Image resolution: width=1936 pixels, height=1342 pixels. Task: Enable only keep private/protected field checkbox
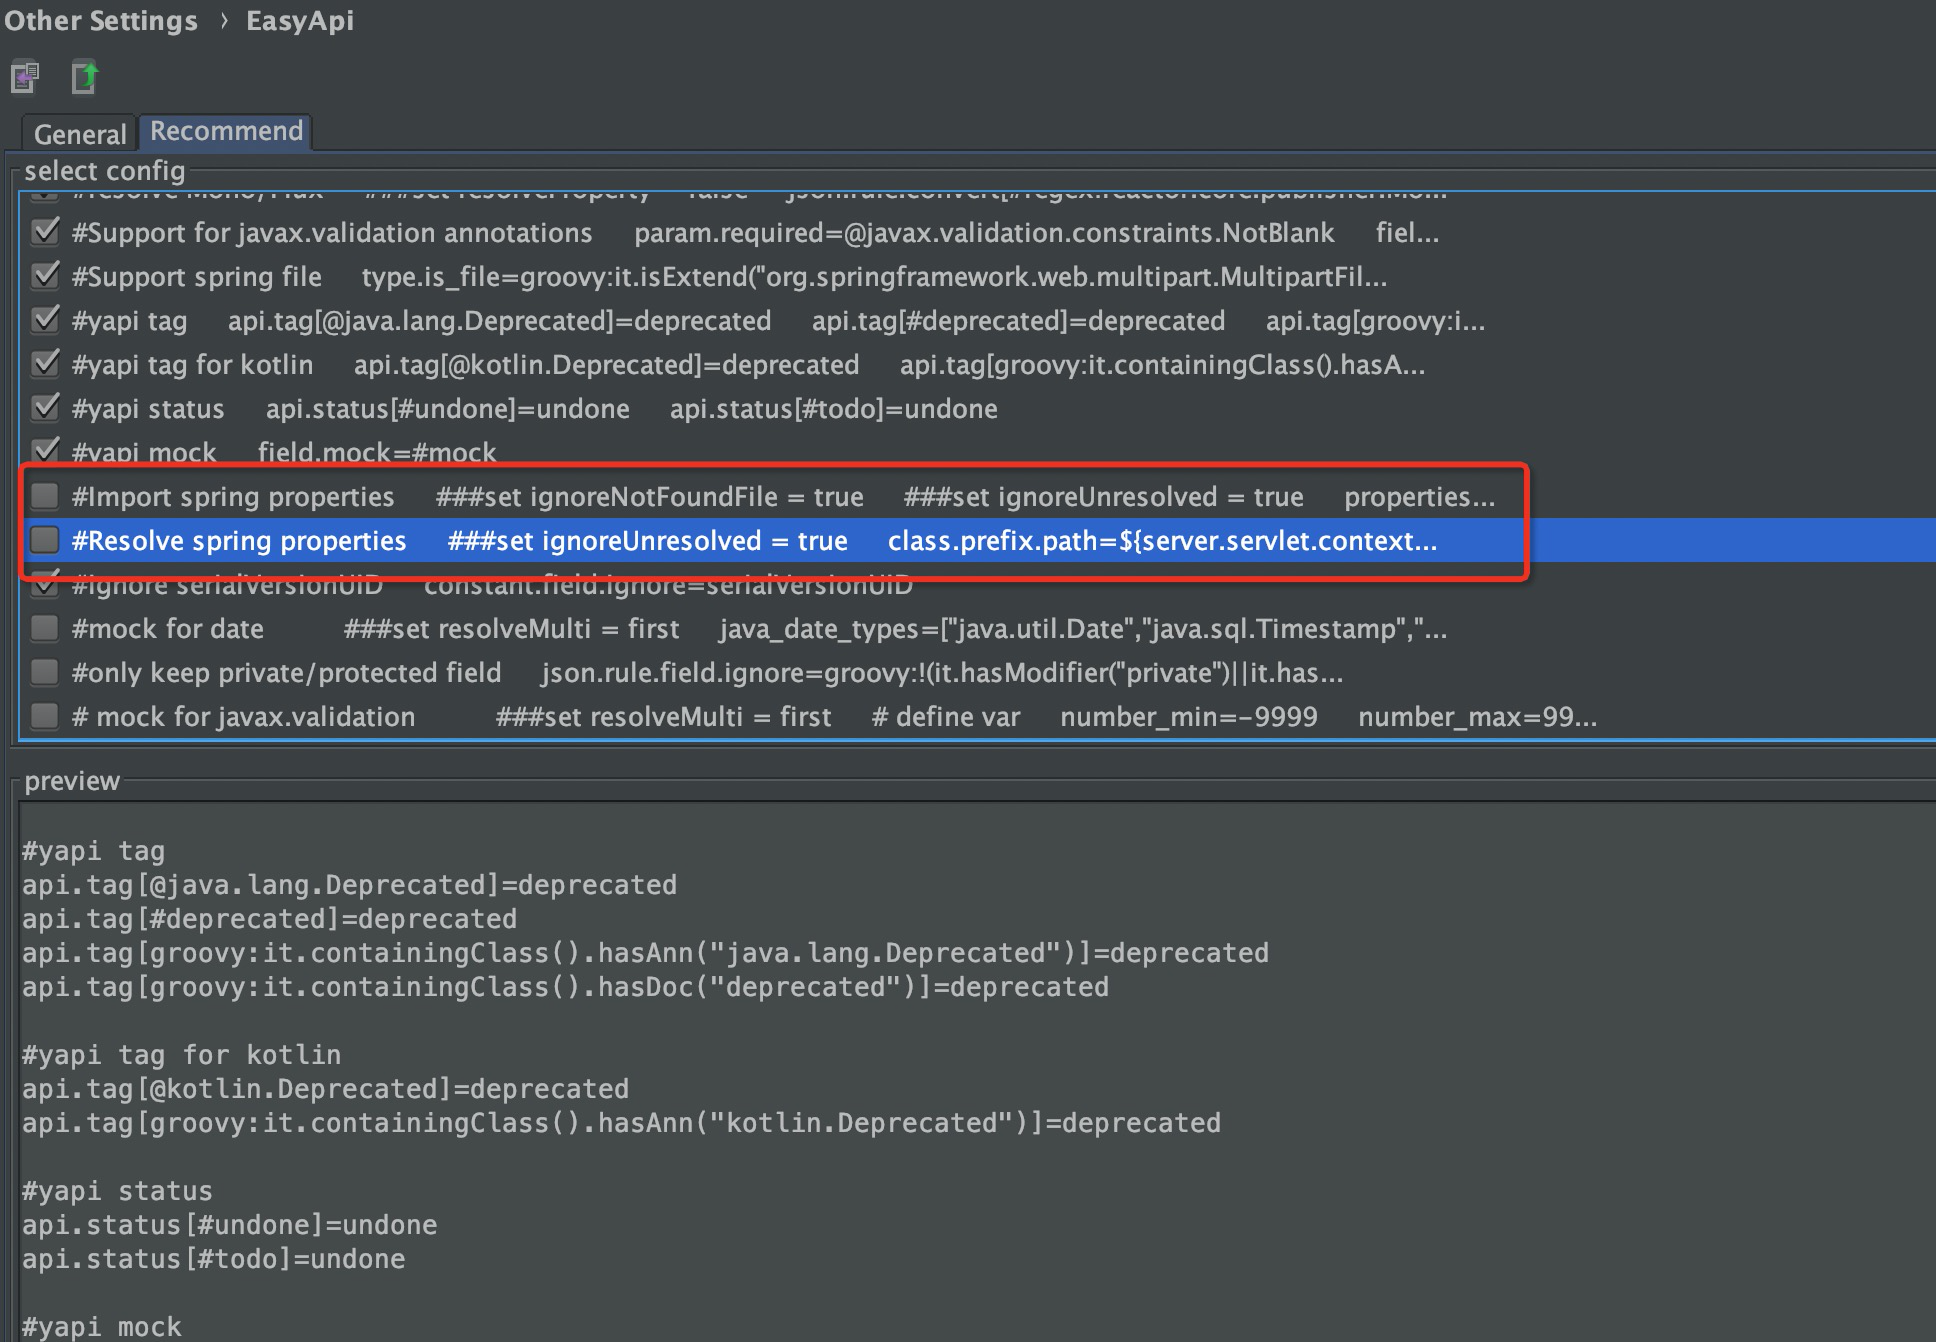click(45, 672)
